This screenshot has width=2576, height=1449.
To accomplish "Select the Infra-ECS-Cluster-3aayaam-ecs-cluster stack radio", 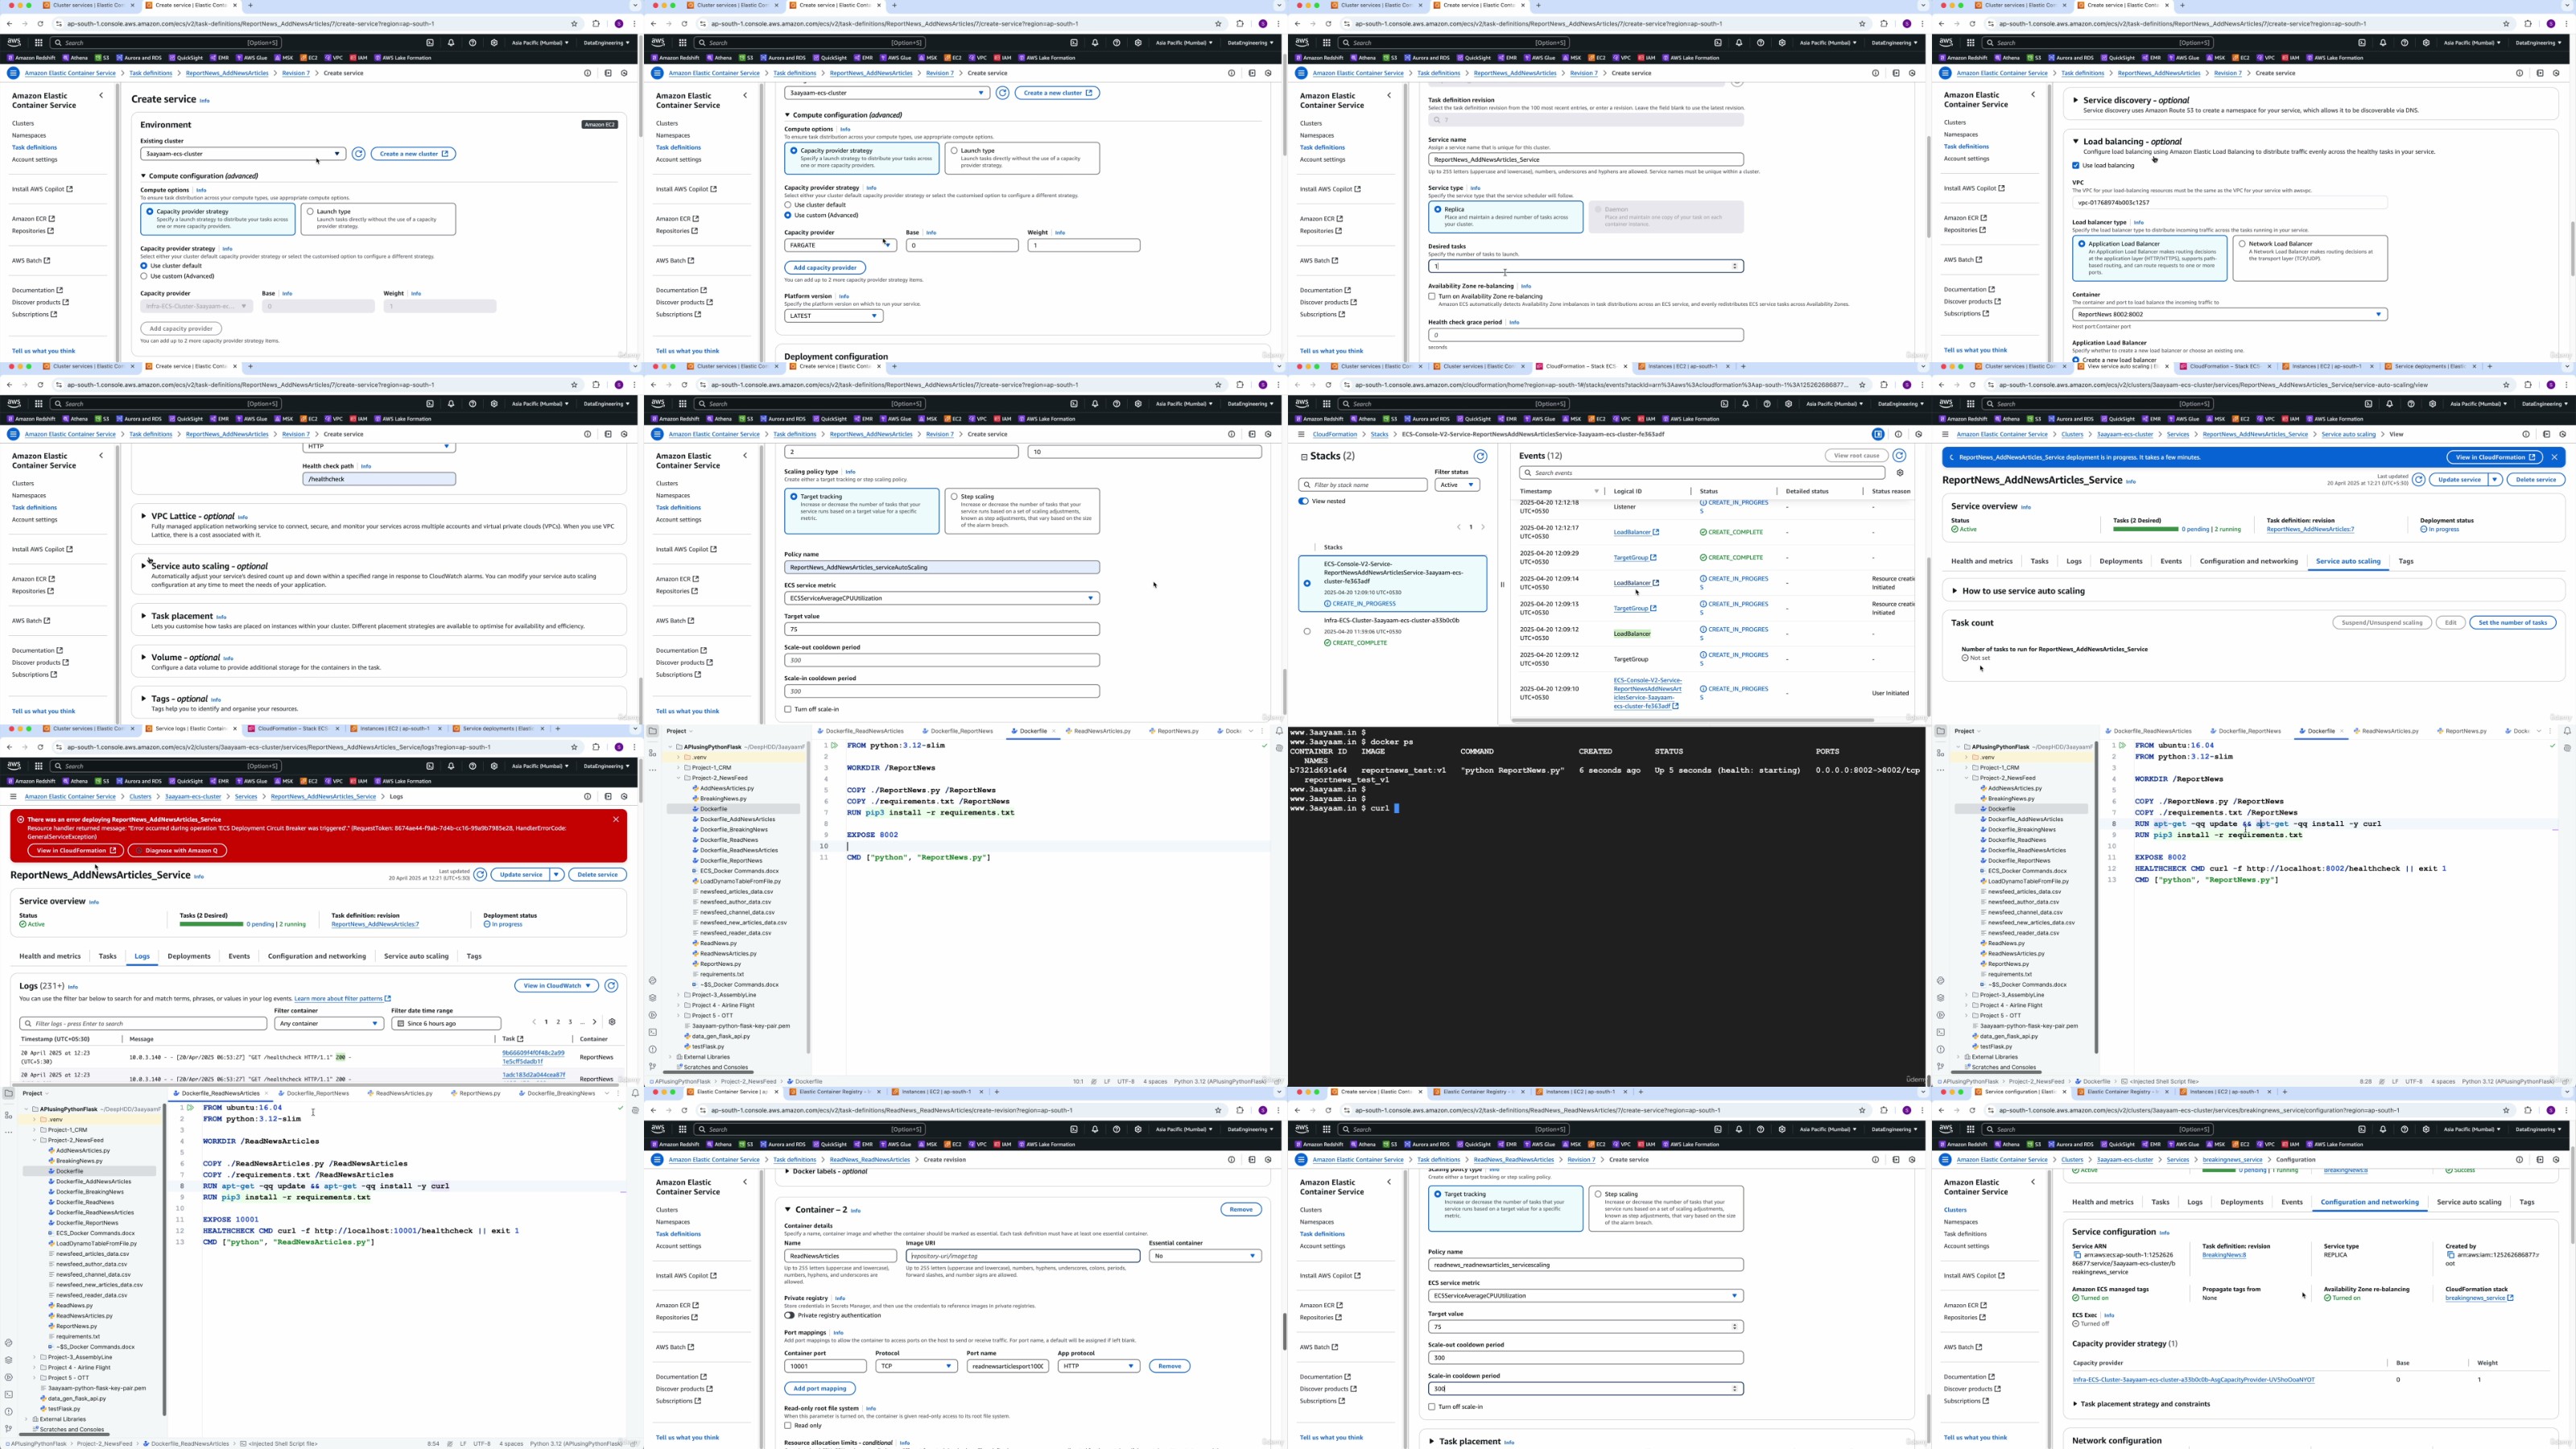I will coord(1307,631).
